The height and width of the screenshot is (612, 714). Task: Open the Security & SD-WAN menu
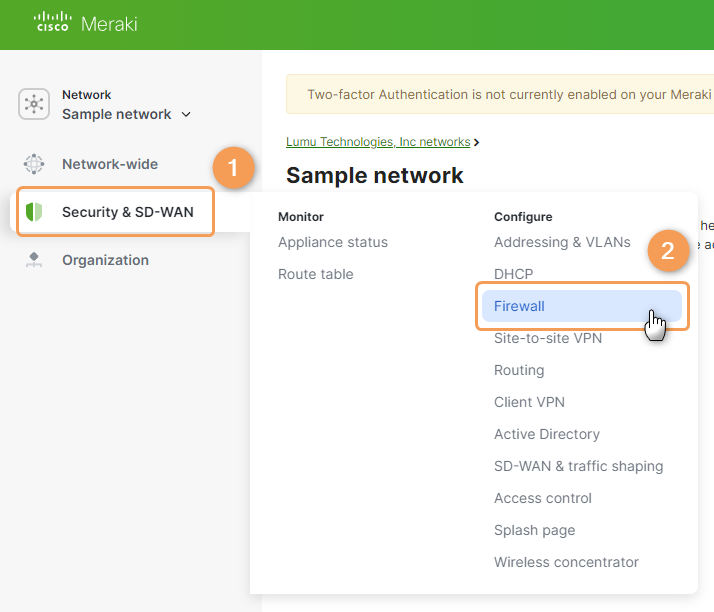[127, 212]
